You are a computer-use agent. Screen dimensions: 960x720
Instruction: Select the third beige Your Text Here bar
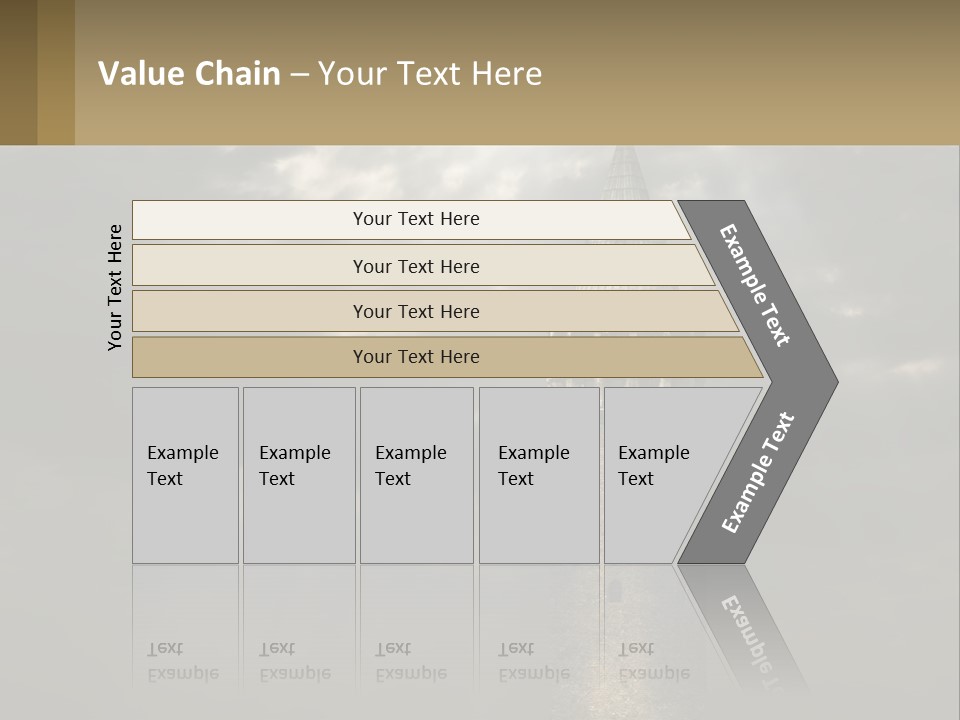pos(435,311)
